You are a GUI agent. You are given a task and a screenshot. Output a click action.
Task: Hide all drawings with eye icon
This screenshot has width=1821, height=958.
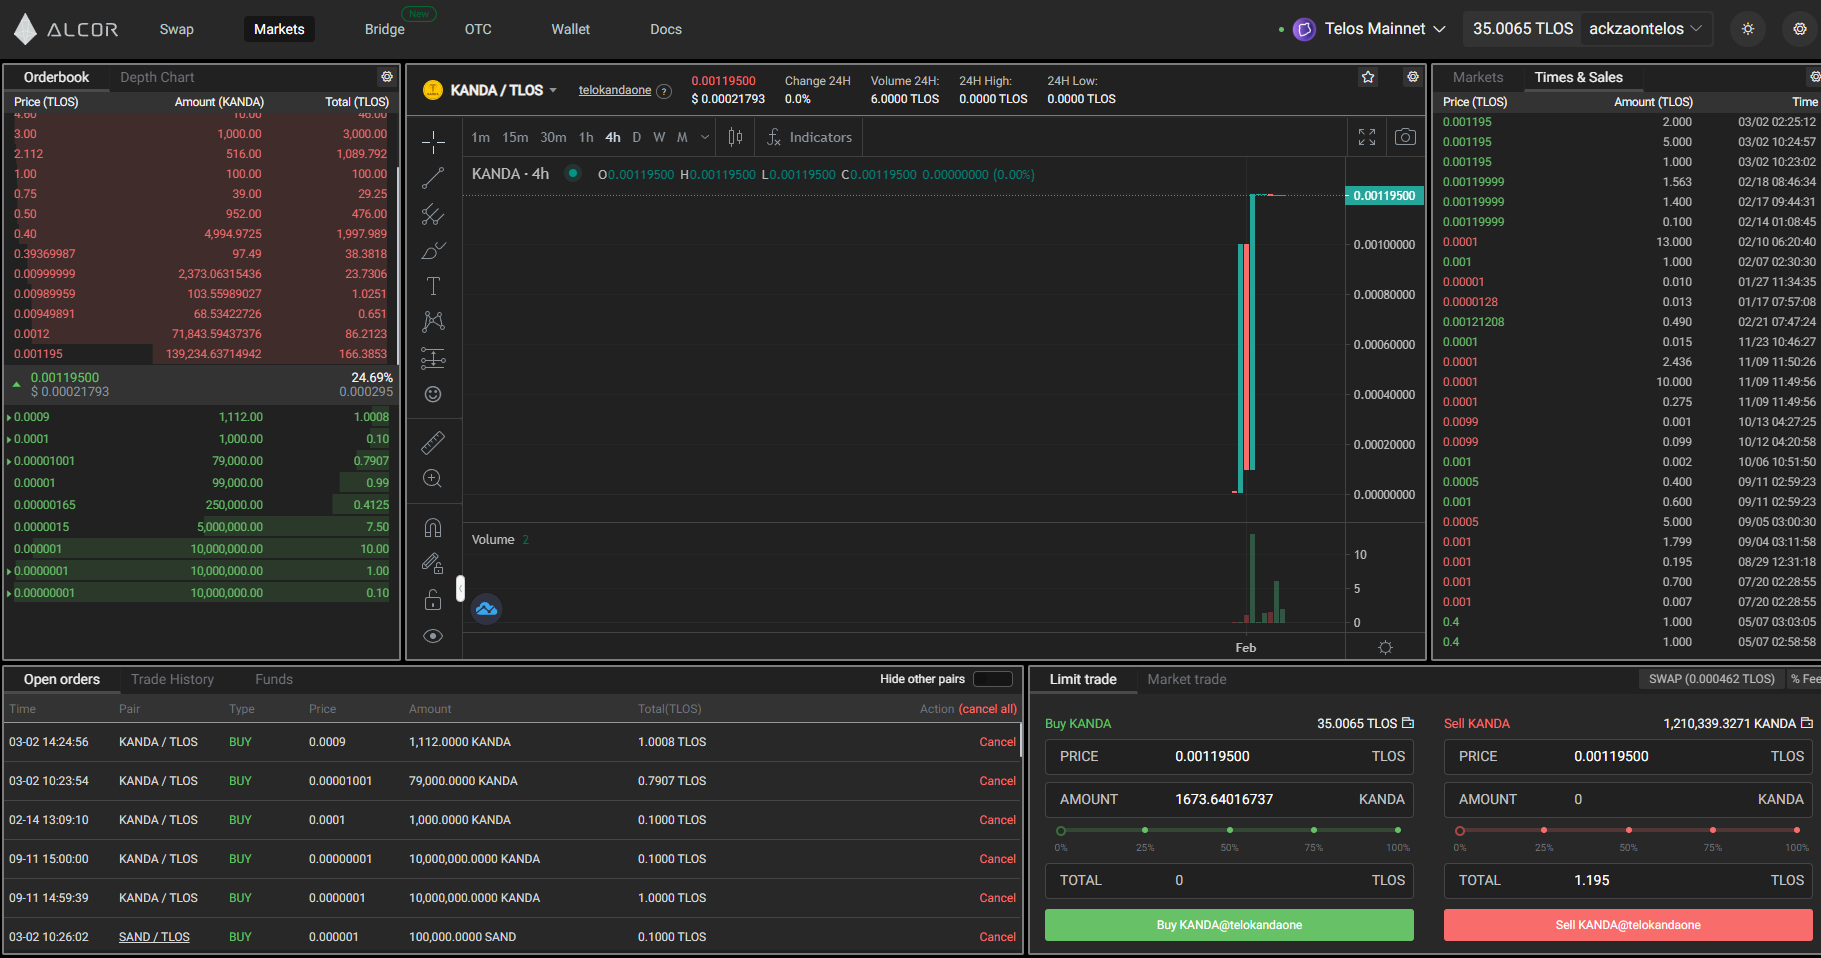coord(433,636)
